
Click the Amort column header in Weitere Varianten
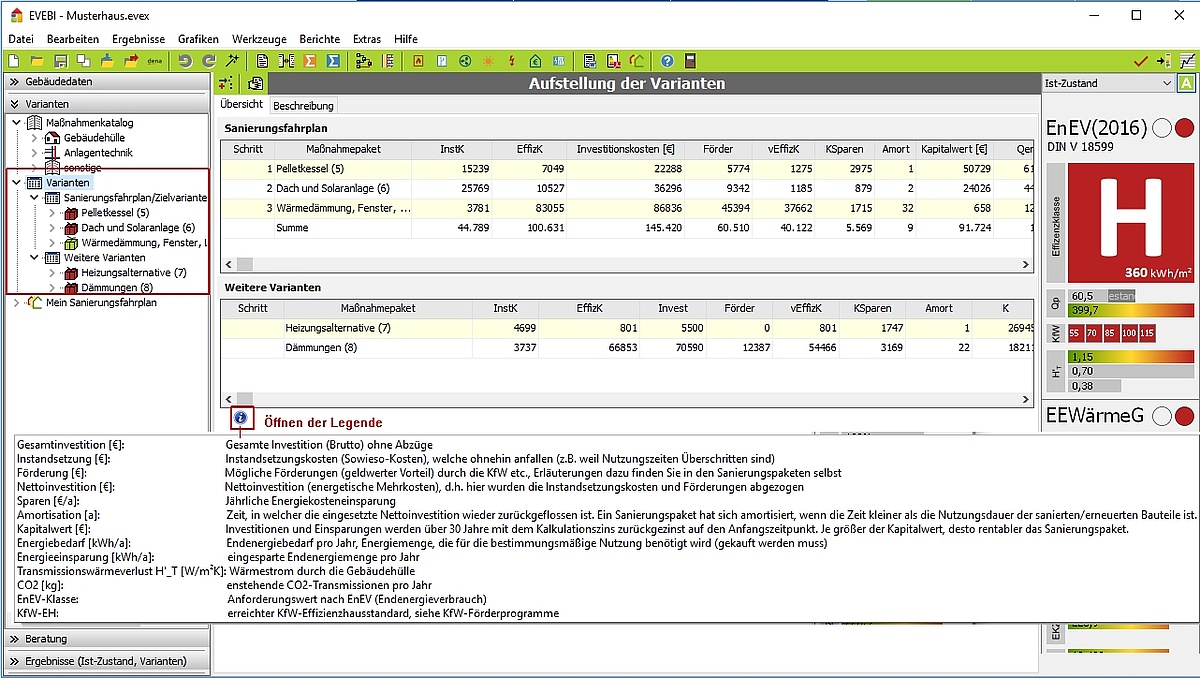[x=938, y=308]
